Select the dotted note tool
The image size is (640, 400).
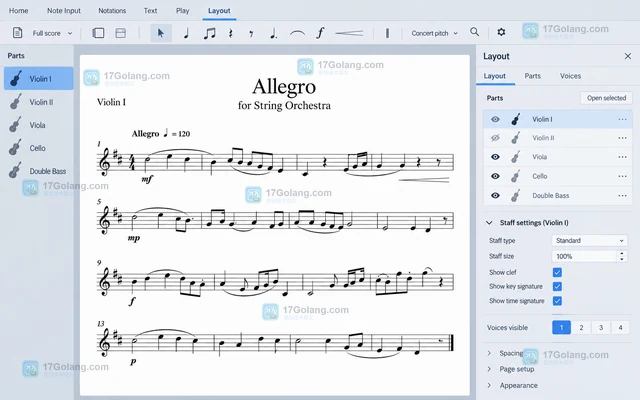click(273, 33)
